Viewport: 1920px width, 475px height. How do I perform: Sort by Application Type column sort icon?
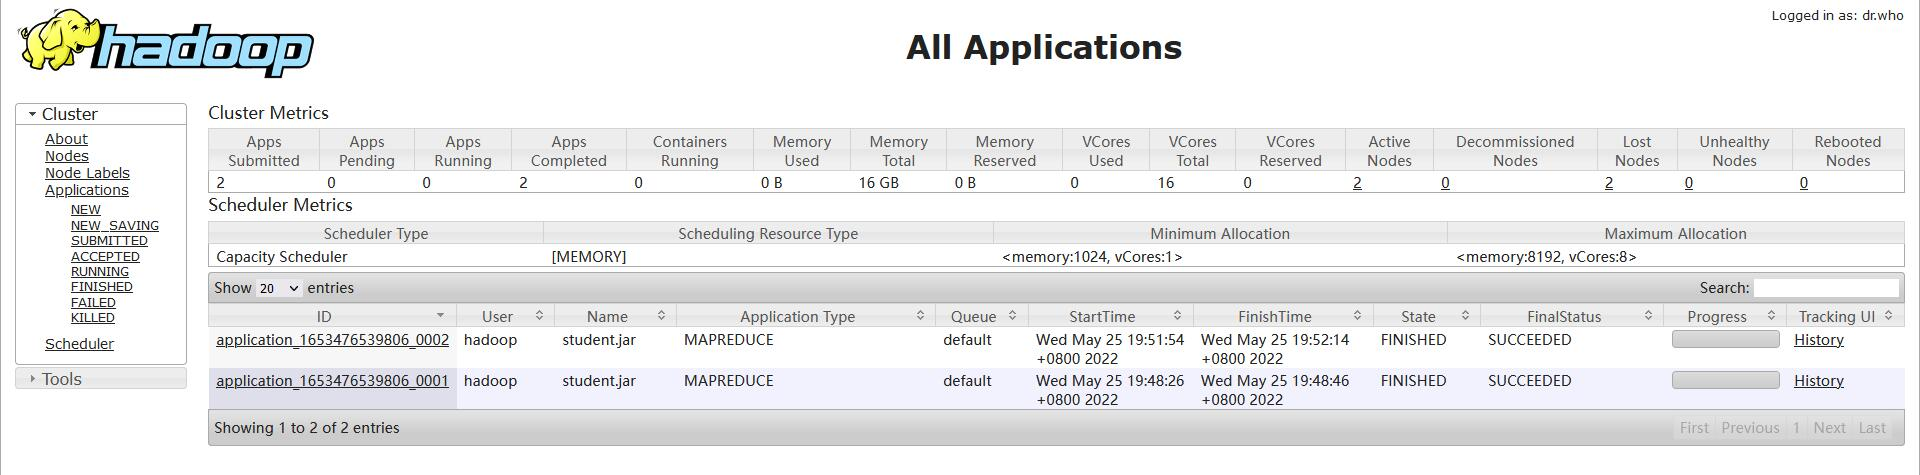point(920,316)
